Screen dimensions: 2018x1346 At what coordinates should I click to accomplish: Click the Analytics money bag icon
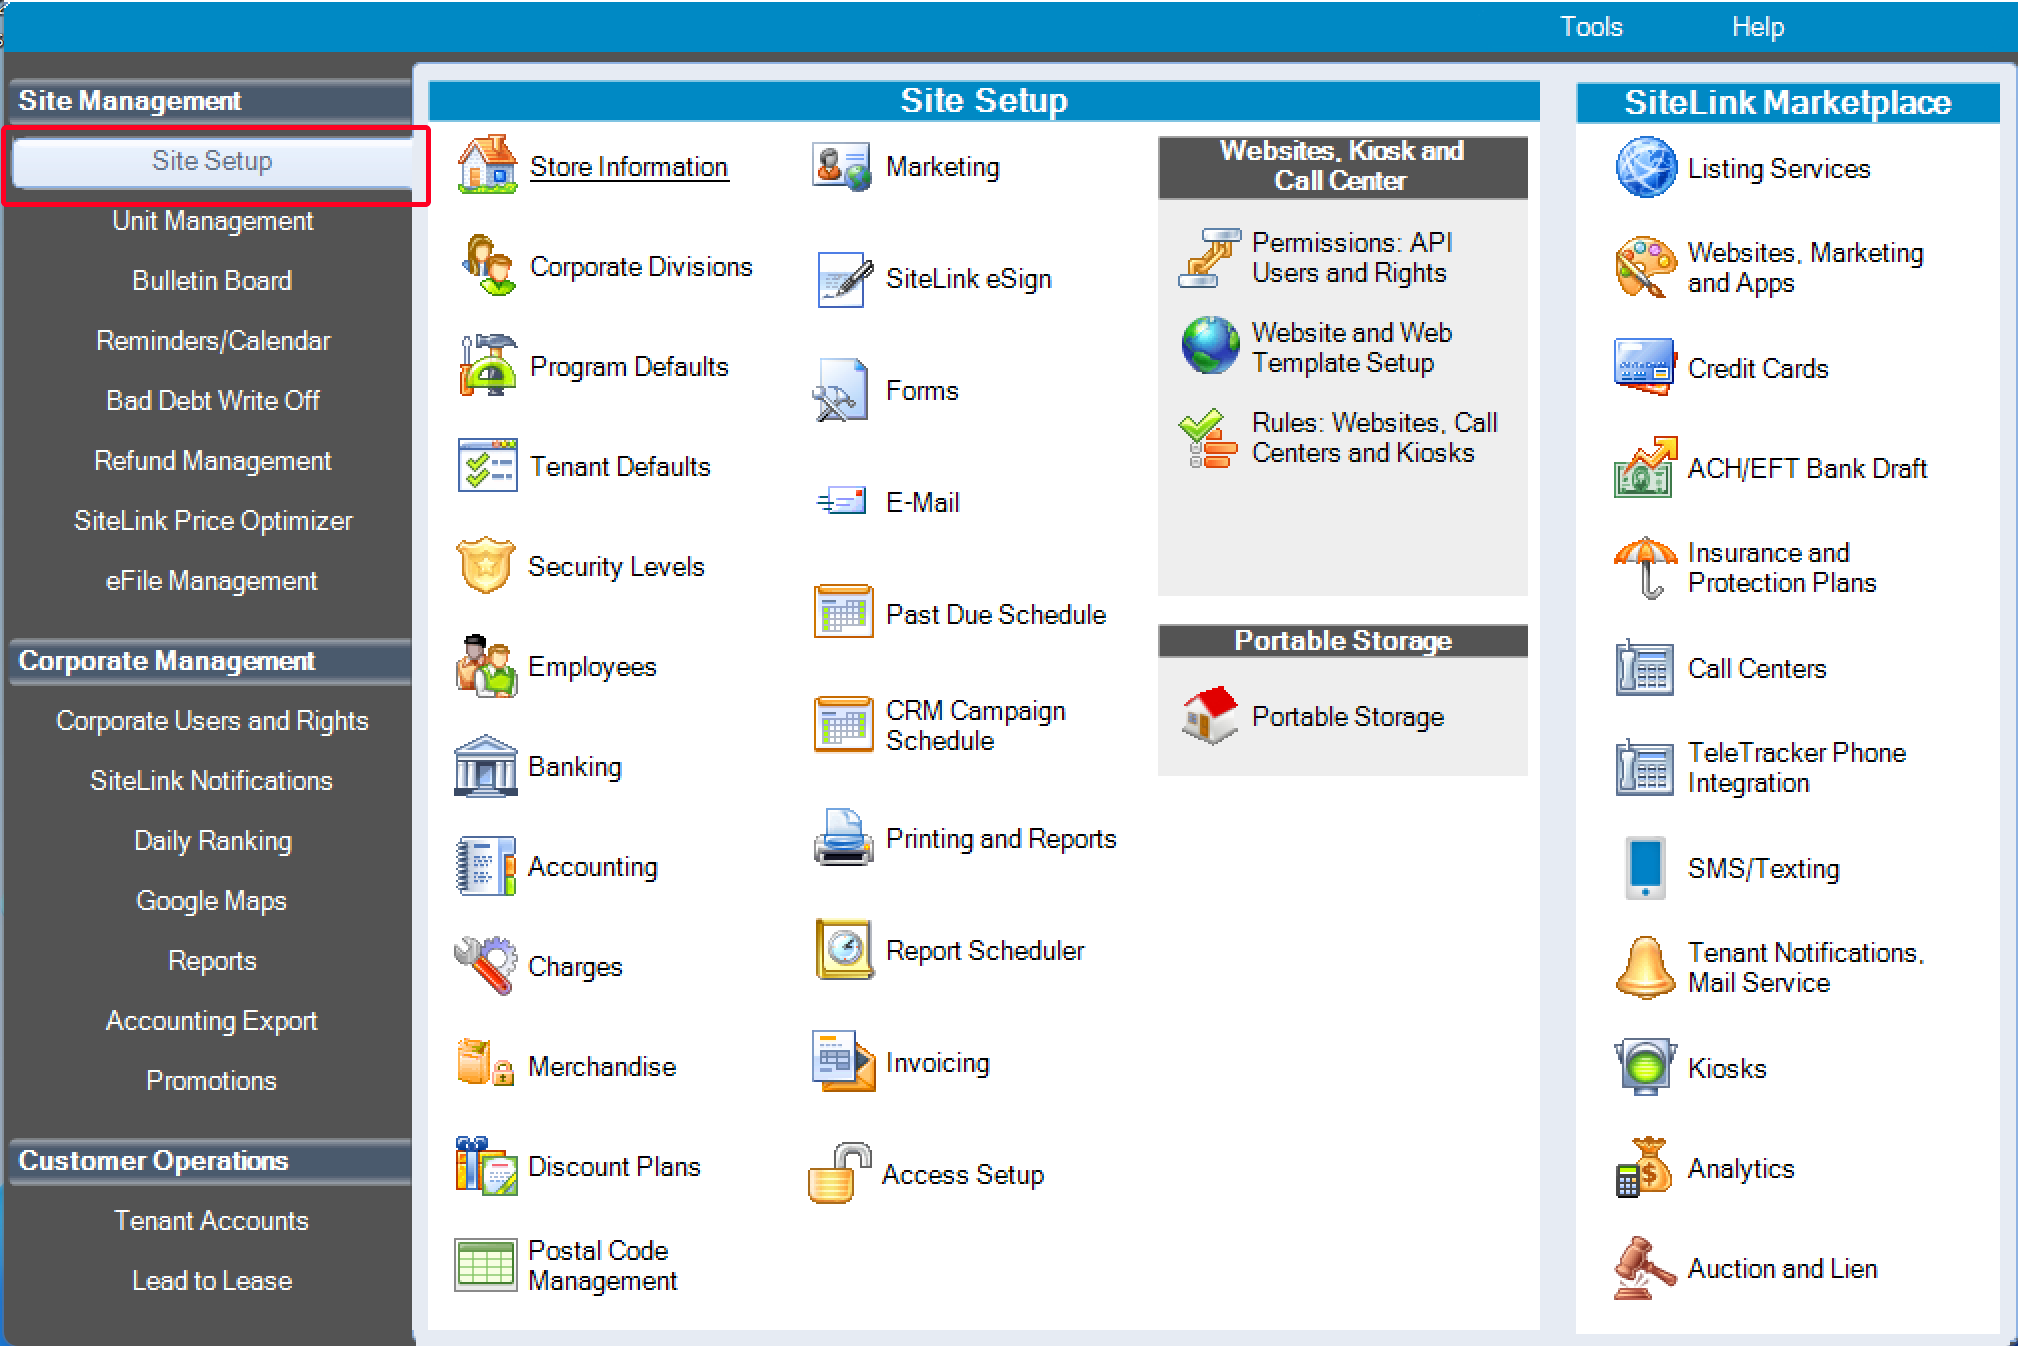tap(1644, 1167)
